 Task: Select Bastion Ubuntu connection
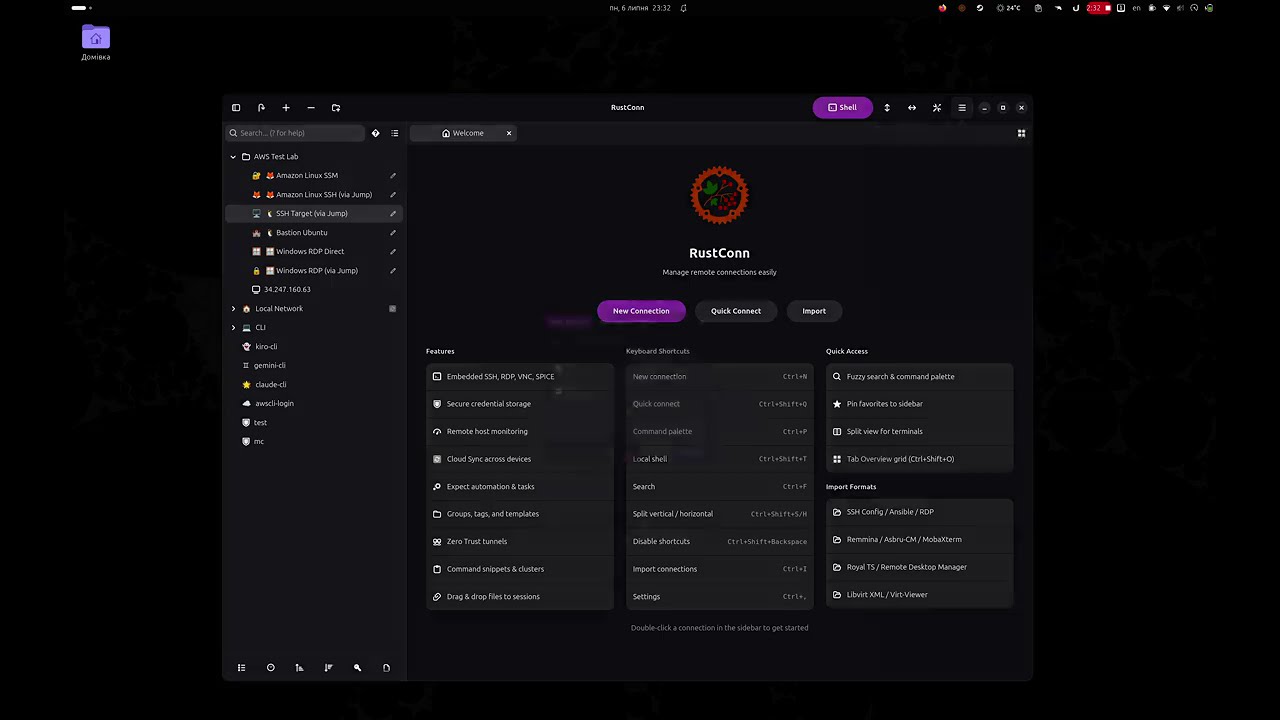[x=314, y=233]
